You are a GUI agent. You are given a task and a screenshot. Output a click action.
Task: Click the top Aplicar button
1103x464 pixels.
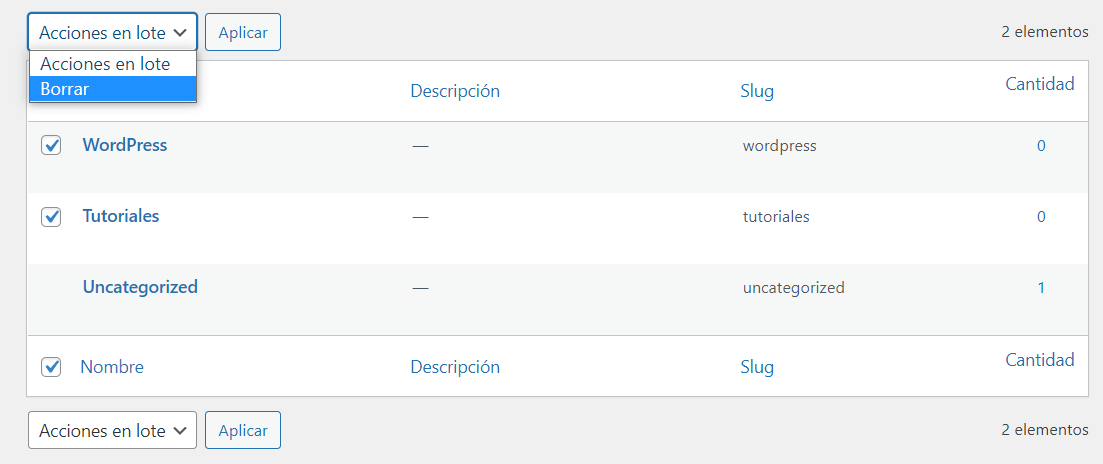pyautogui.click(x=243, y=32)
